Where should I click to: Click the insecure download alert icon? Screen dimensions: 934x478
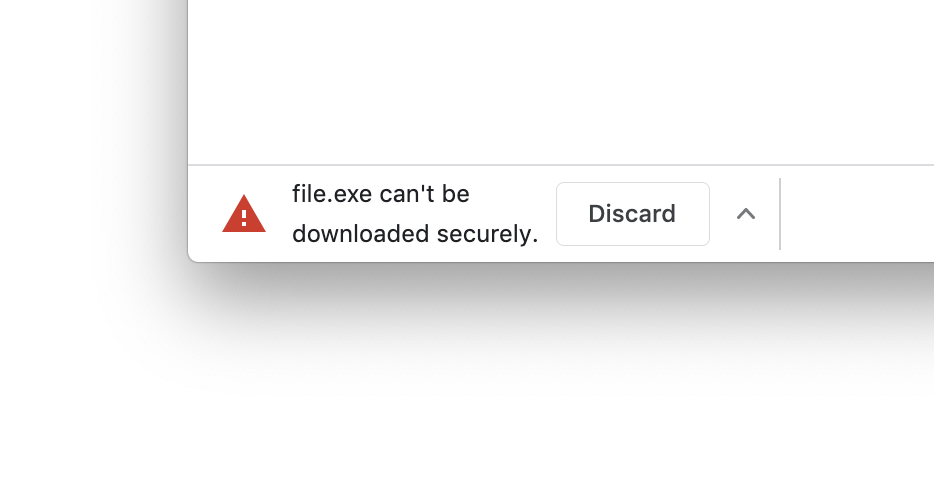point(244,214)
